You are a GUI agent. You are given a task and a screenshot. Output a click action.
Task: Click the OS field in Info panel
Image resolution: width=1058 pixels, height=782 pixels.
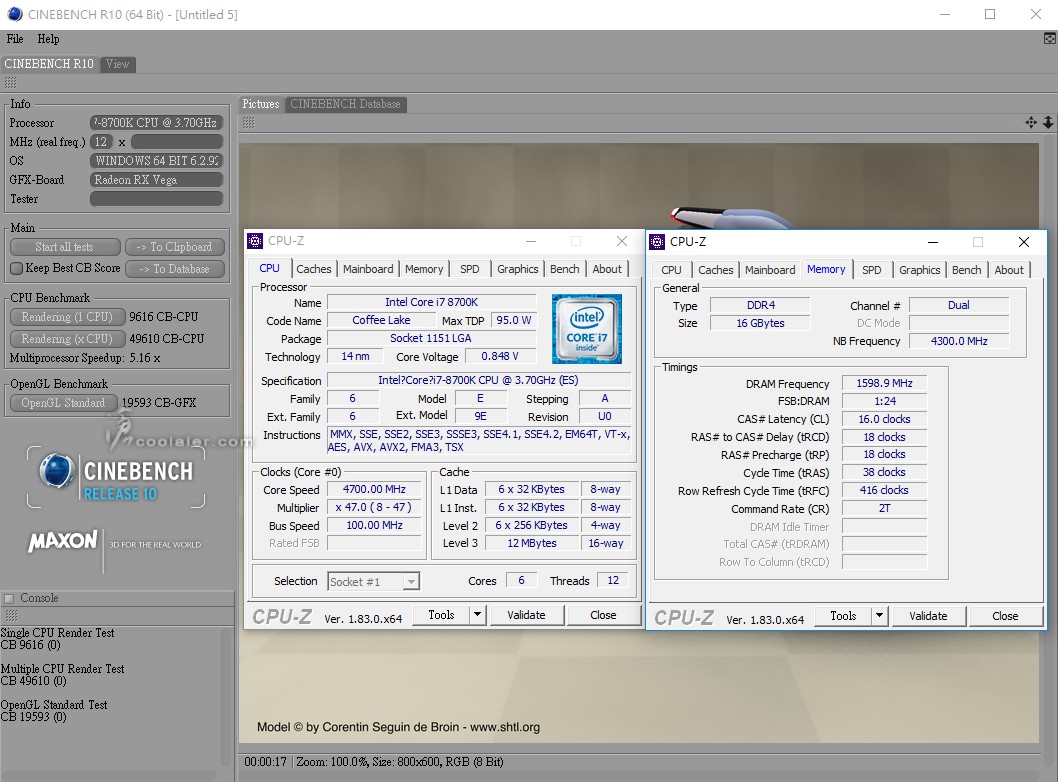156,161
